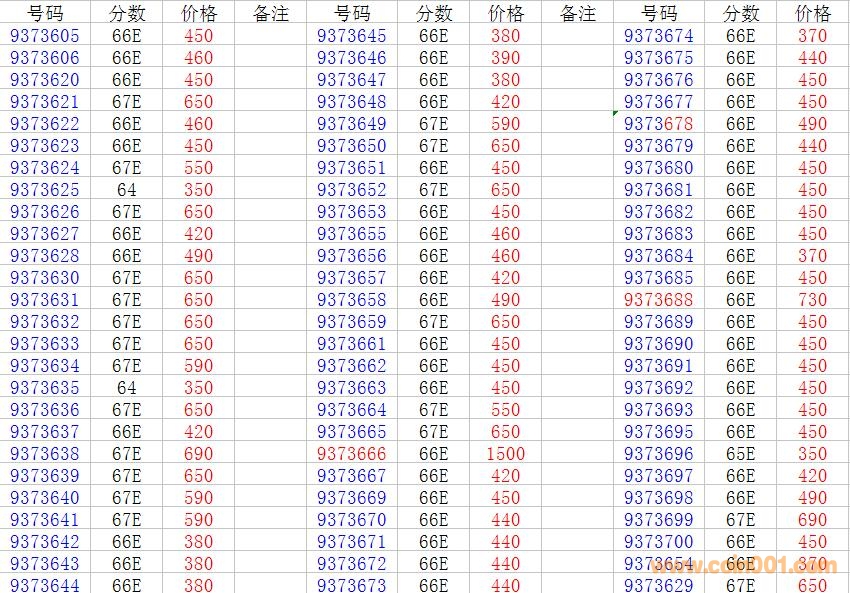This screenshot has width=850, height=593.
Task: Click the 65E score cell
Action: point(740,454)
